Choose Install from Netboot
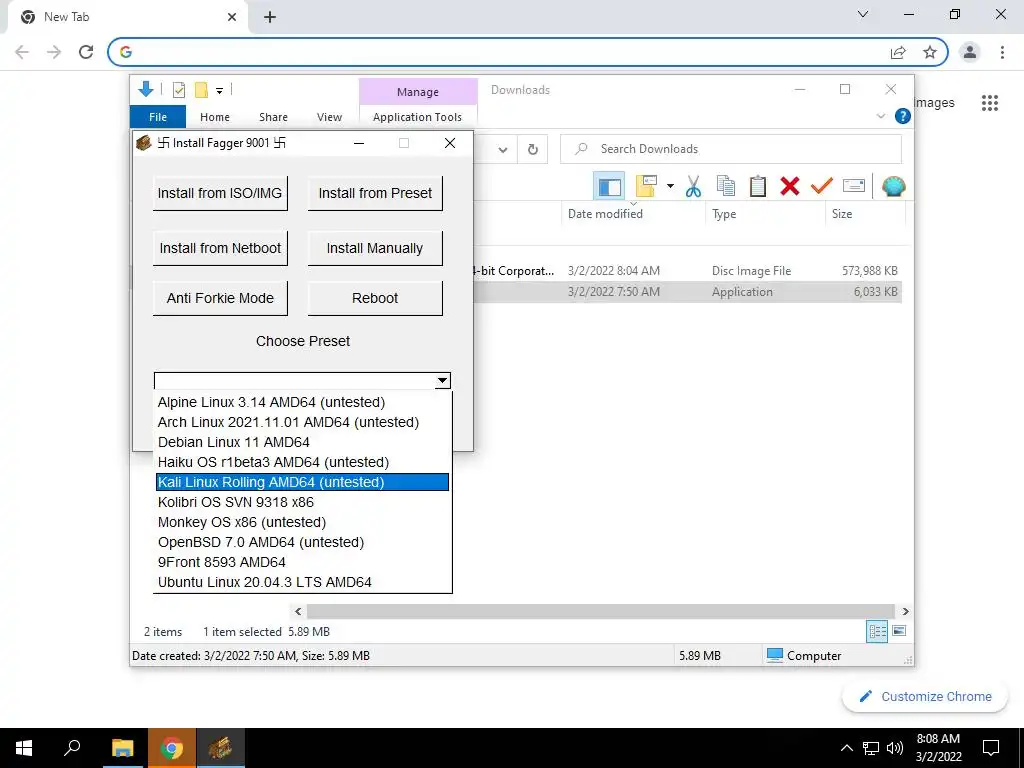 click(x=220, y=248)
